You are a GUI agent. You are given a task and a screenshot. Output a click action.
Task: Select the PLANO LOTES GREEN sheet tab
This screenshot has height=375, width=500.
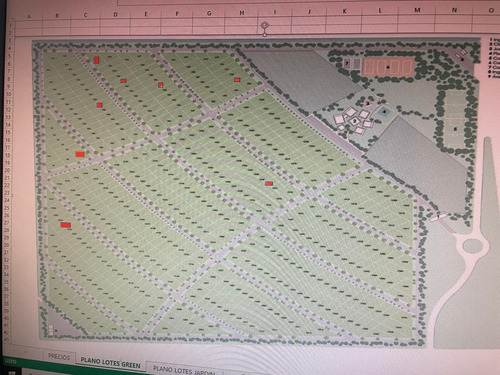[110, 363]
